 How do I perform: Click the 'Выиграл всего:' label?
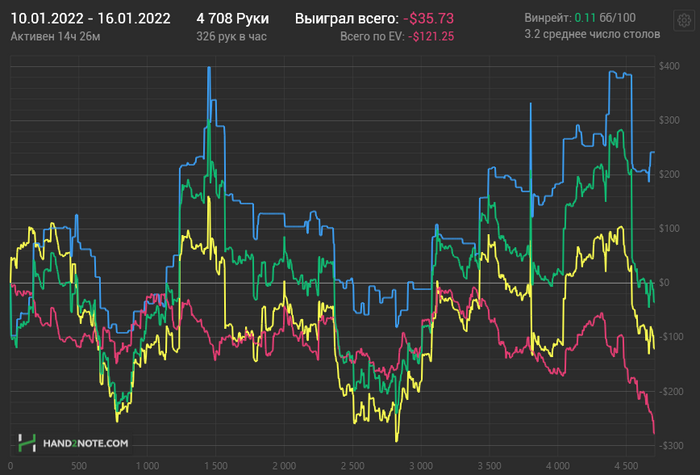coord(346,19)
